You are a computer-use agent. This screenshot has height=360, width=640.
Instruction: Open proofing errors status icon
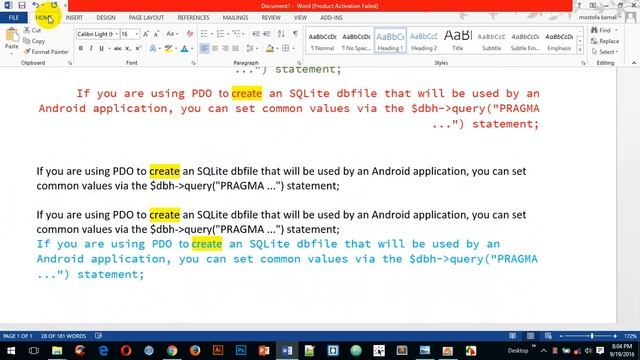coord(98,336)
